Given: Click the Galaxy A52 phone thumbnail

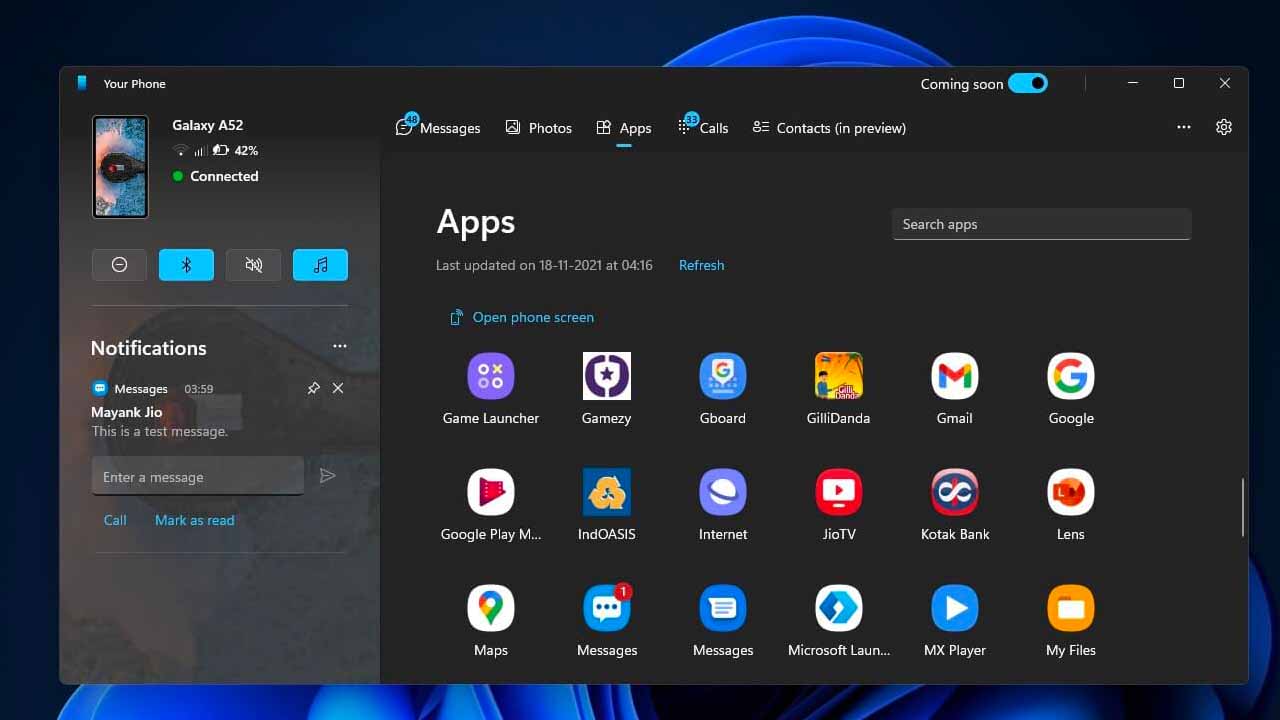Looking at the screenshot, I should pos(120,166).
